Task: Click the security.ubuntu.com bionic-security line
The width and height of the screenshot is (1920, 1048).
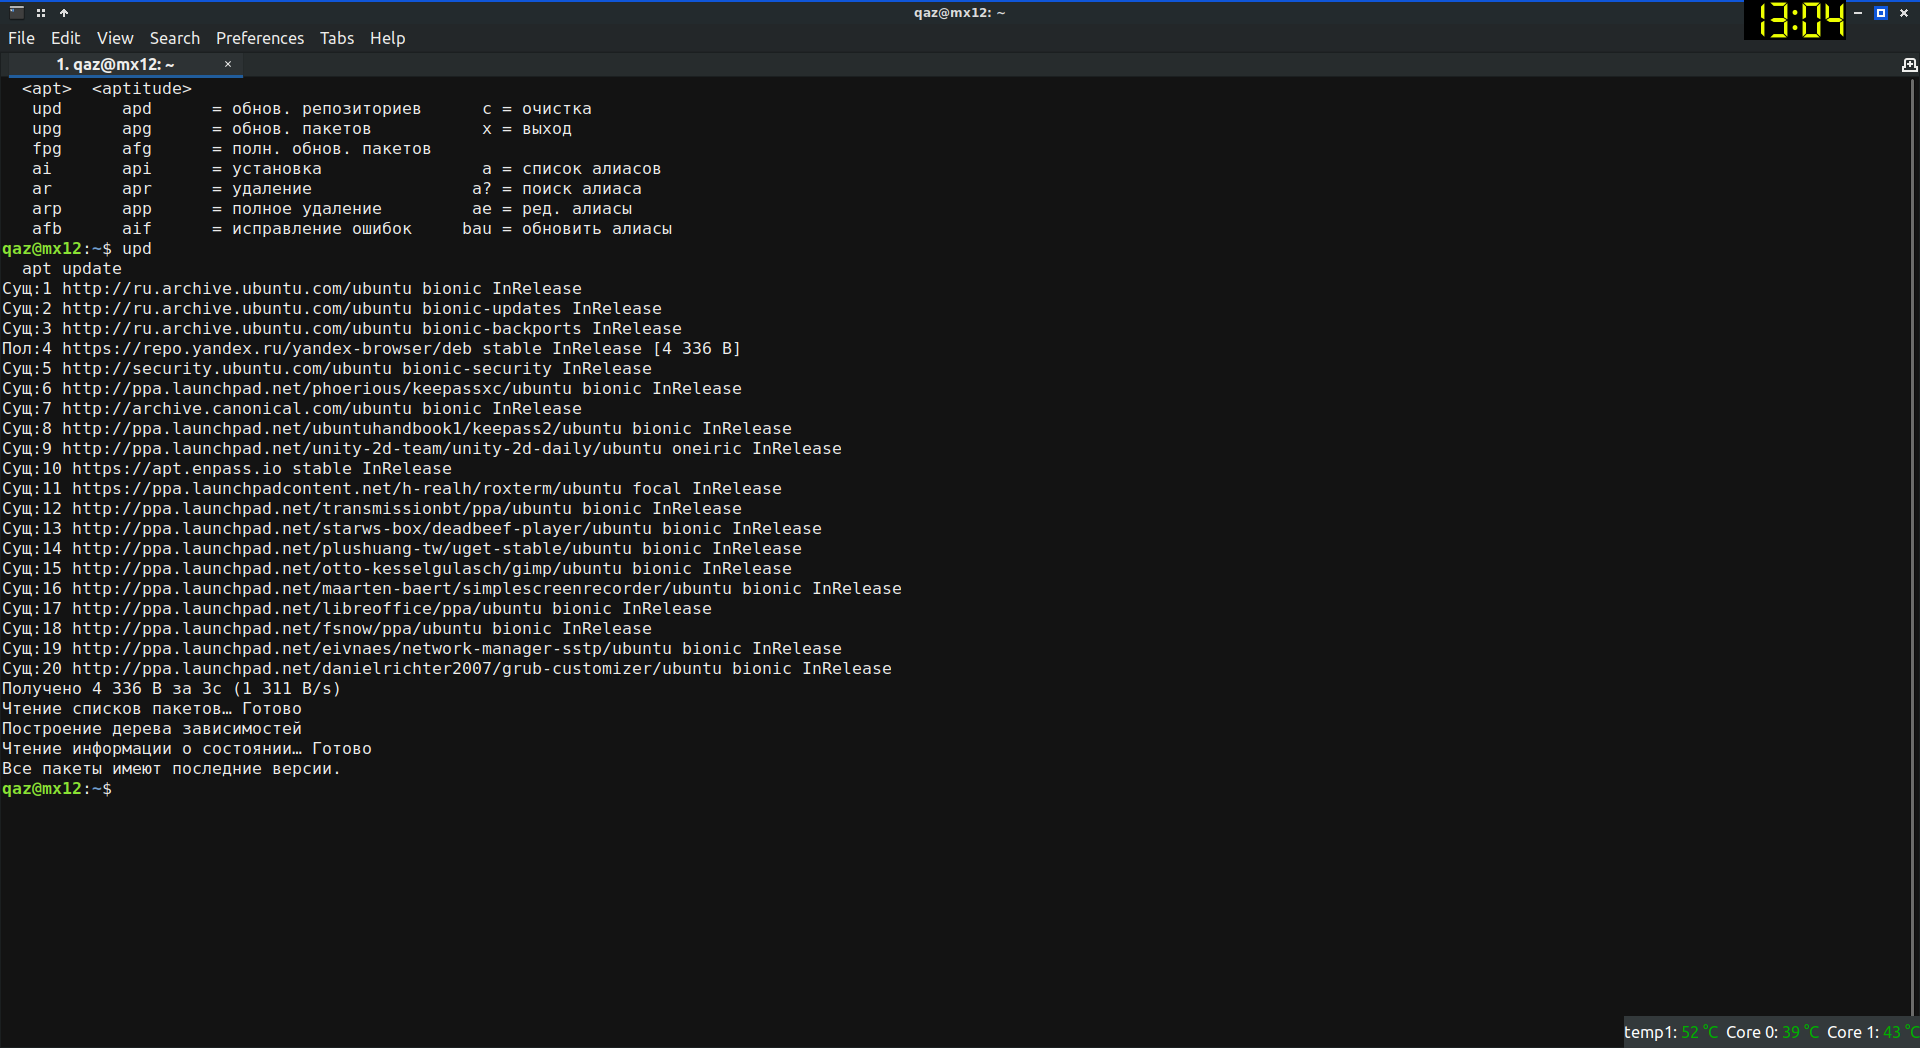Action: [x=327, y=368]
